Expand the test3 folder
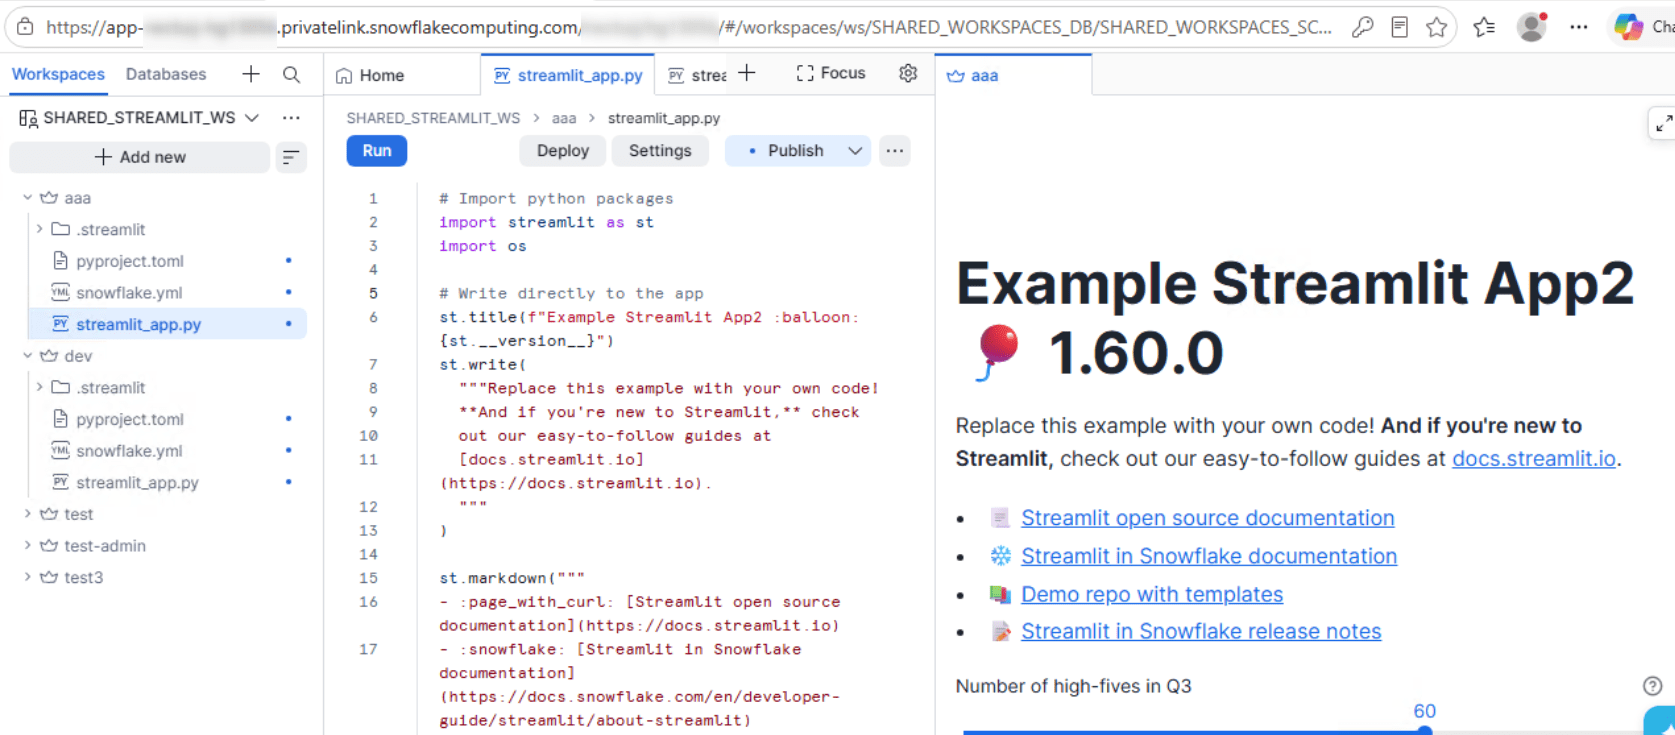Viewport: 1675px width, 735px height. [x=28, y=577]
